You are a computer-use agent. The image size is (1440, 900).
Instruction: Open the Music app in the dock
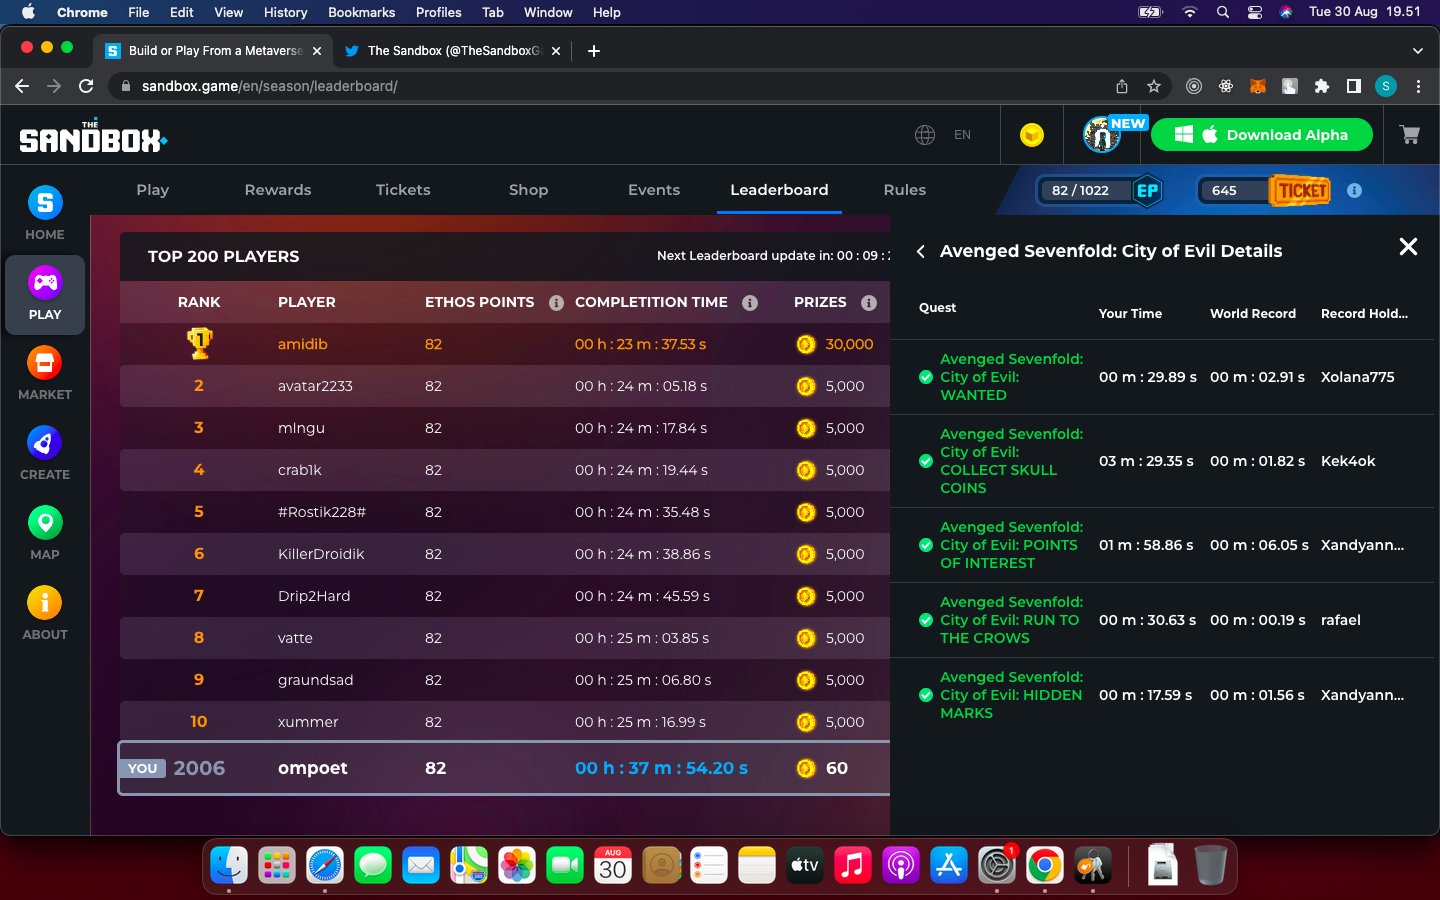click(853, 865)
